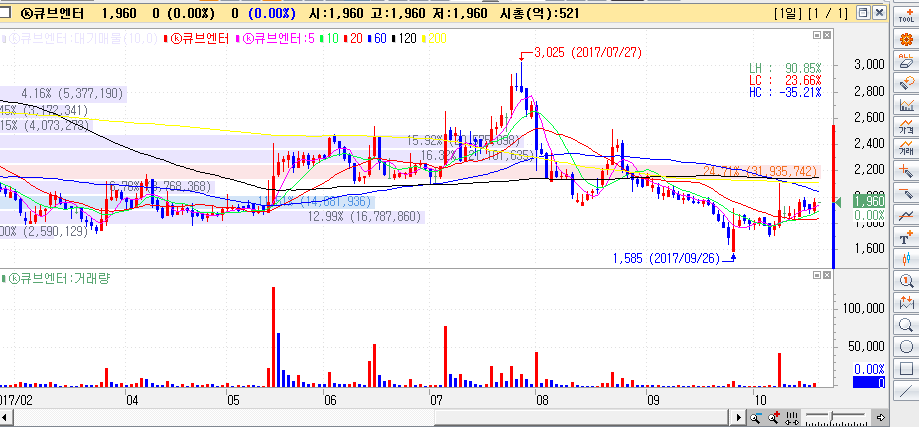
Task: Click the chart zoom slider at the bottom right
Action: [834, 415]
